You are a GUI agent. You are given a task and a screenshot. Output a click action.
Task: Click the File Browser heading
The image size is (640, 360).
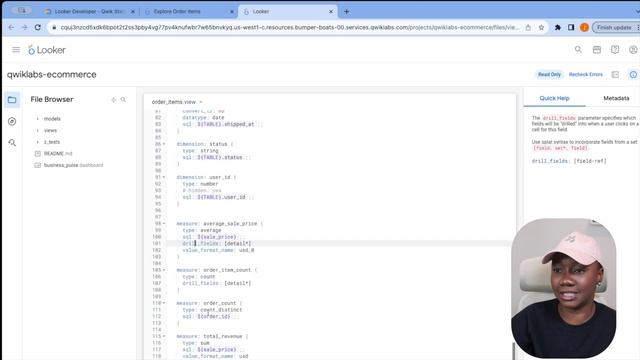[52, 100]
